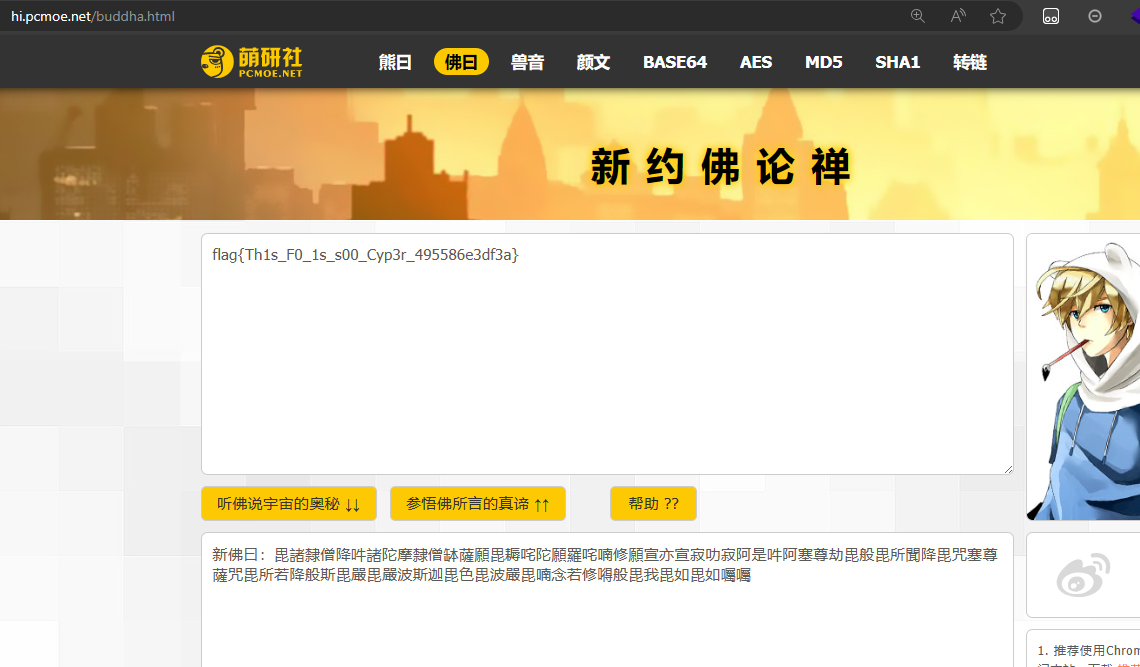Open the 转链 page

970,63
